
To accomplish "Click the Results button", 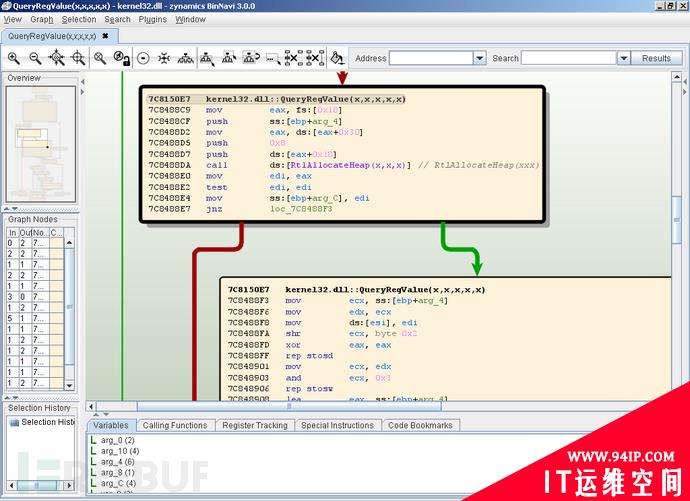I will coord(656,58).
